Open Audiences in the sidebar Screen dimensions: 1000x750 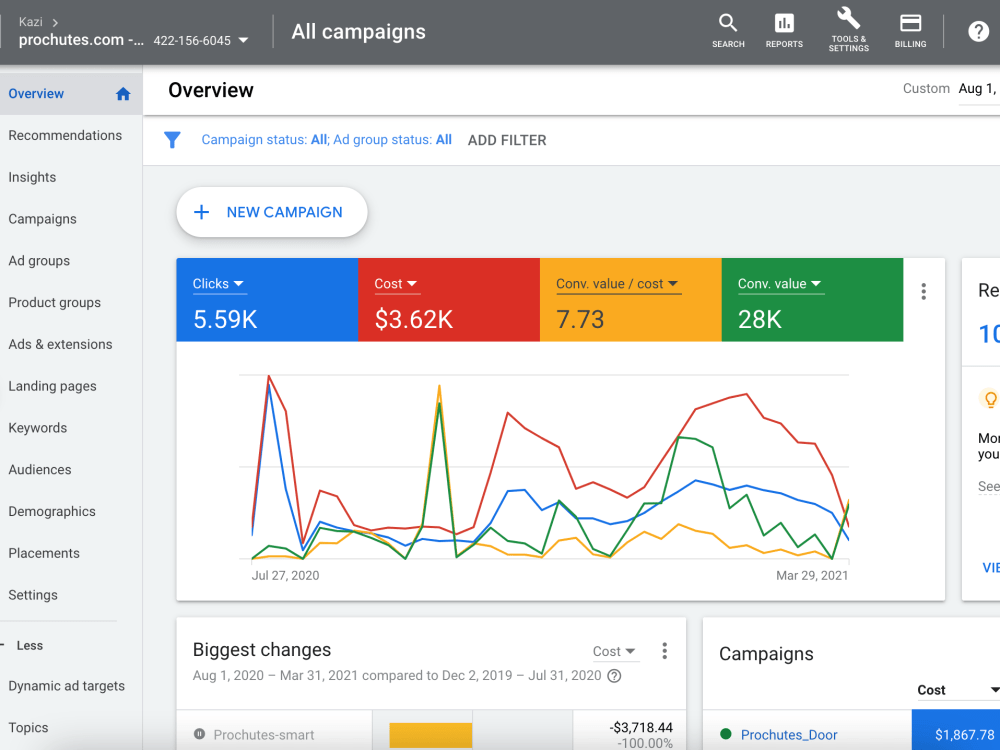(40, 469)
